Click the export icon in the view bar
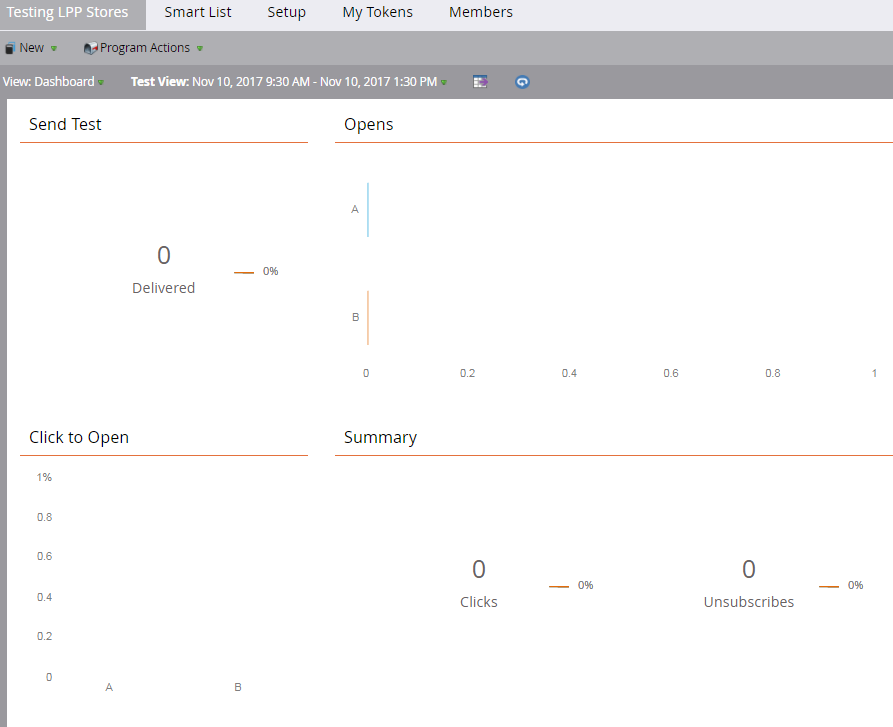 coord(480,82)
